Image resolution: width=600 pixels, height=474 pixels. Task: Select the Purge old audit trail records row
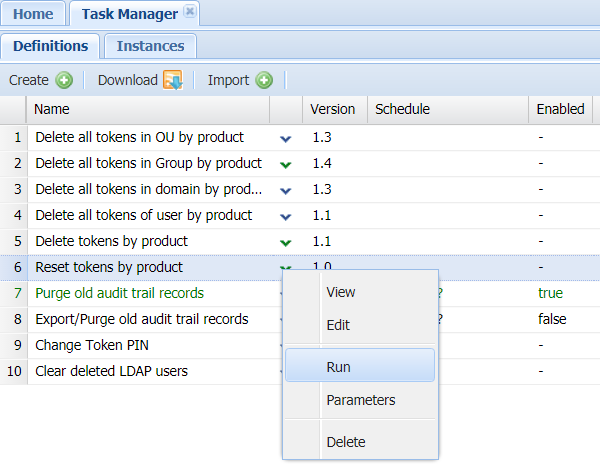pyautogui.click(x=119, y=293)
